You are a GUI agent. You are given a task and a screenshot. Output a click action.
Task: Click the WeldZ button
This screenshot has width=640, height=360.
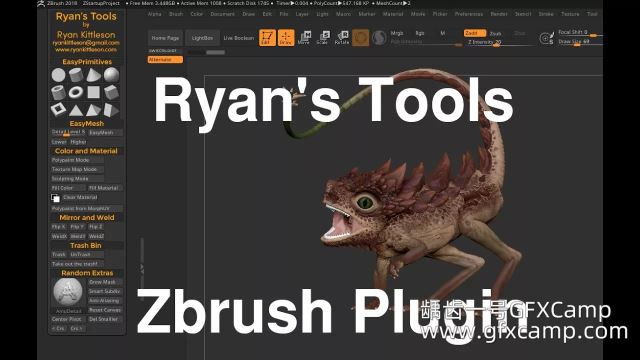pos(96,236)
